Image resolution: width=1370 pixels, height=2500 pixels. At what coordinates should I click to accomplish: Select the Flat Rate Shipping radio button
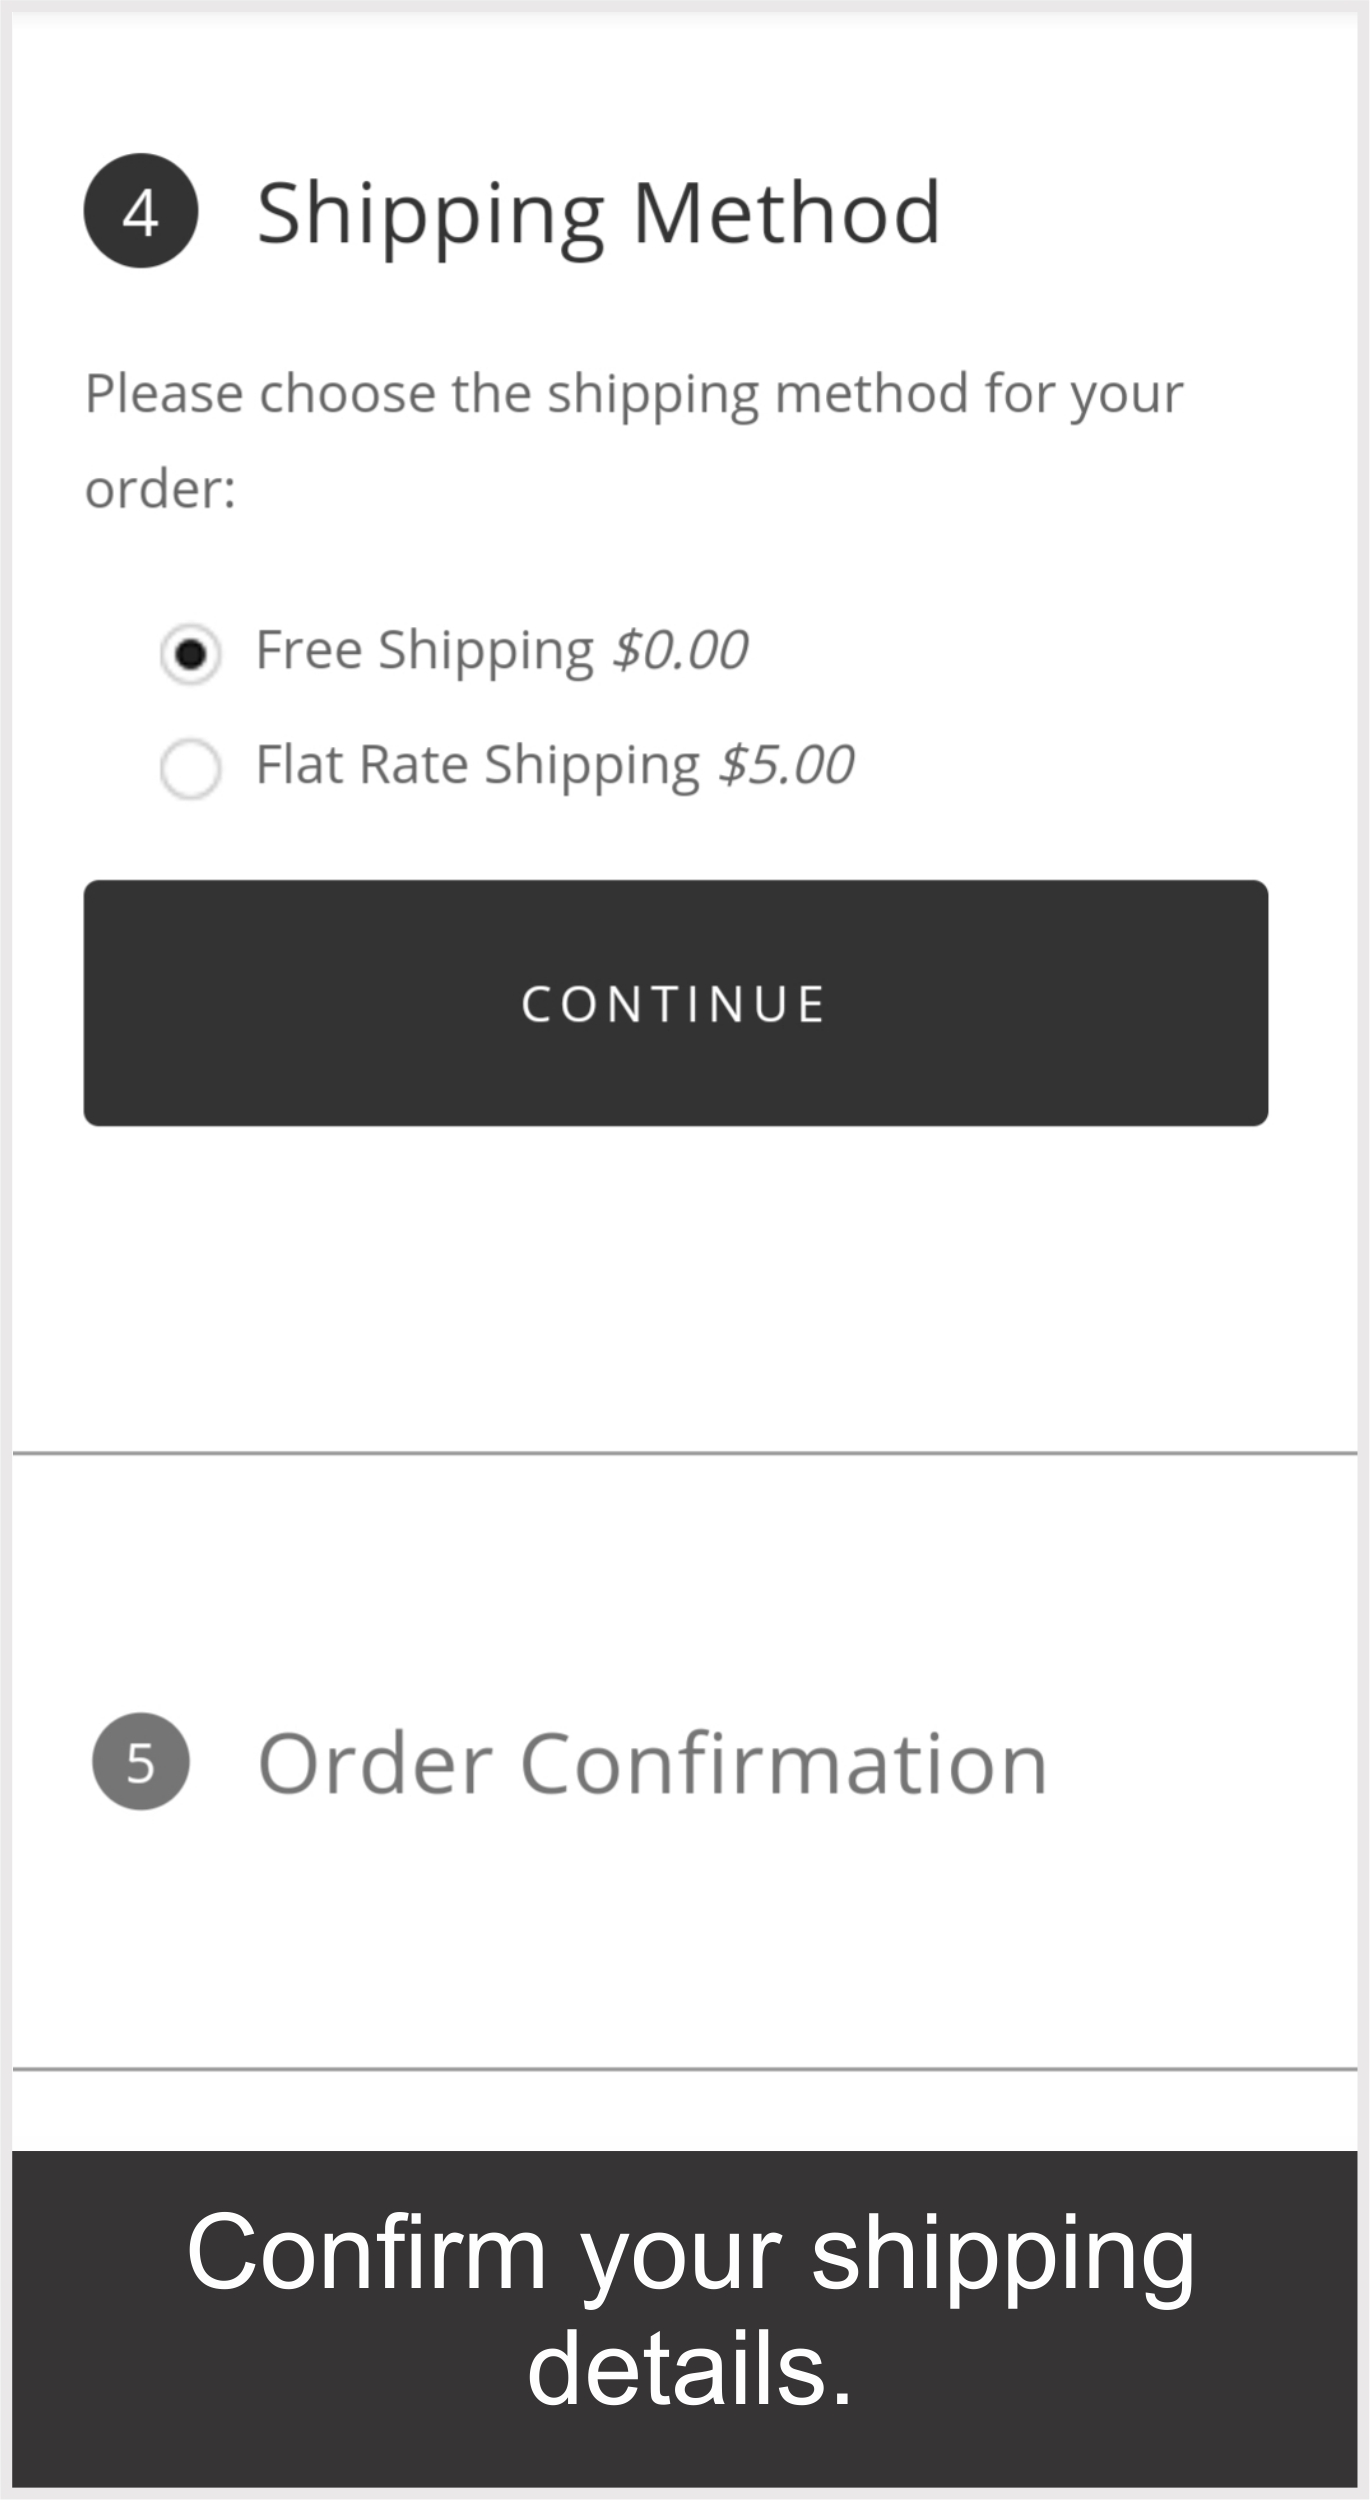pos(190,769)
